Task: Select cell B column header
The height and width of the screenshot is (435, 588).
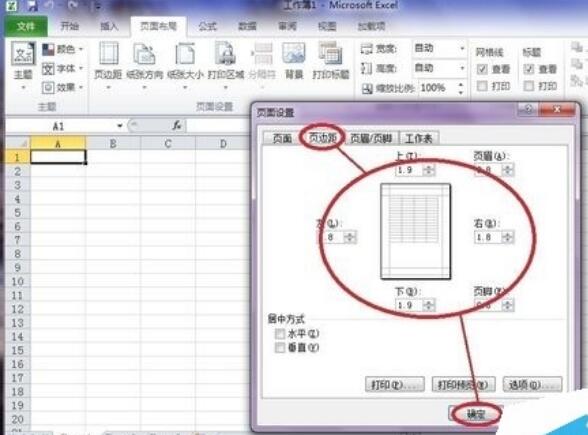Action: coord(113,144)
